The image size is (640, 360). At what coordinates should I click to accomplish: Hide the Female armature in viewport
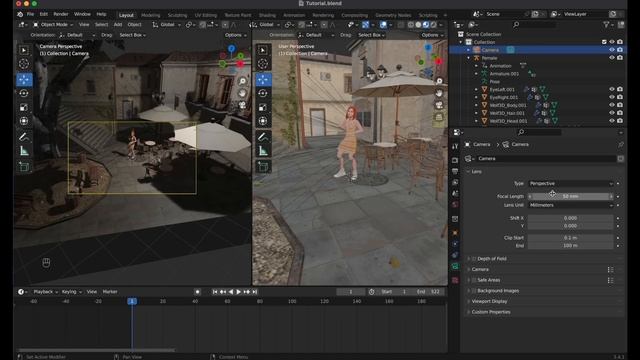[612, 58]
